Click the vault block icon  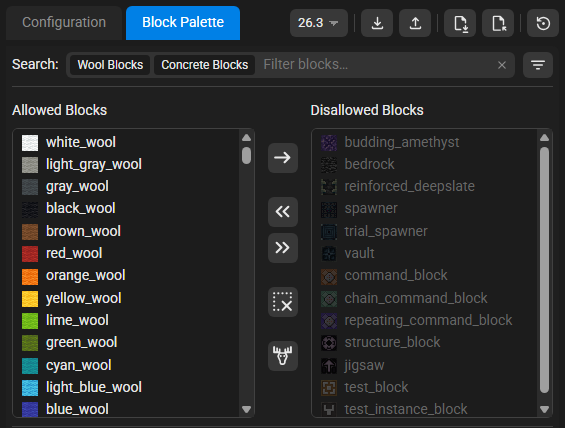329,254
